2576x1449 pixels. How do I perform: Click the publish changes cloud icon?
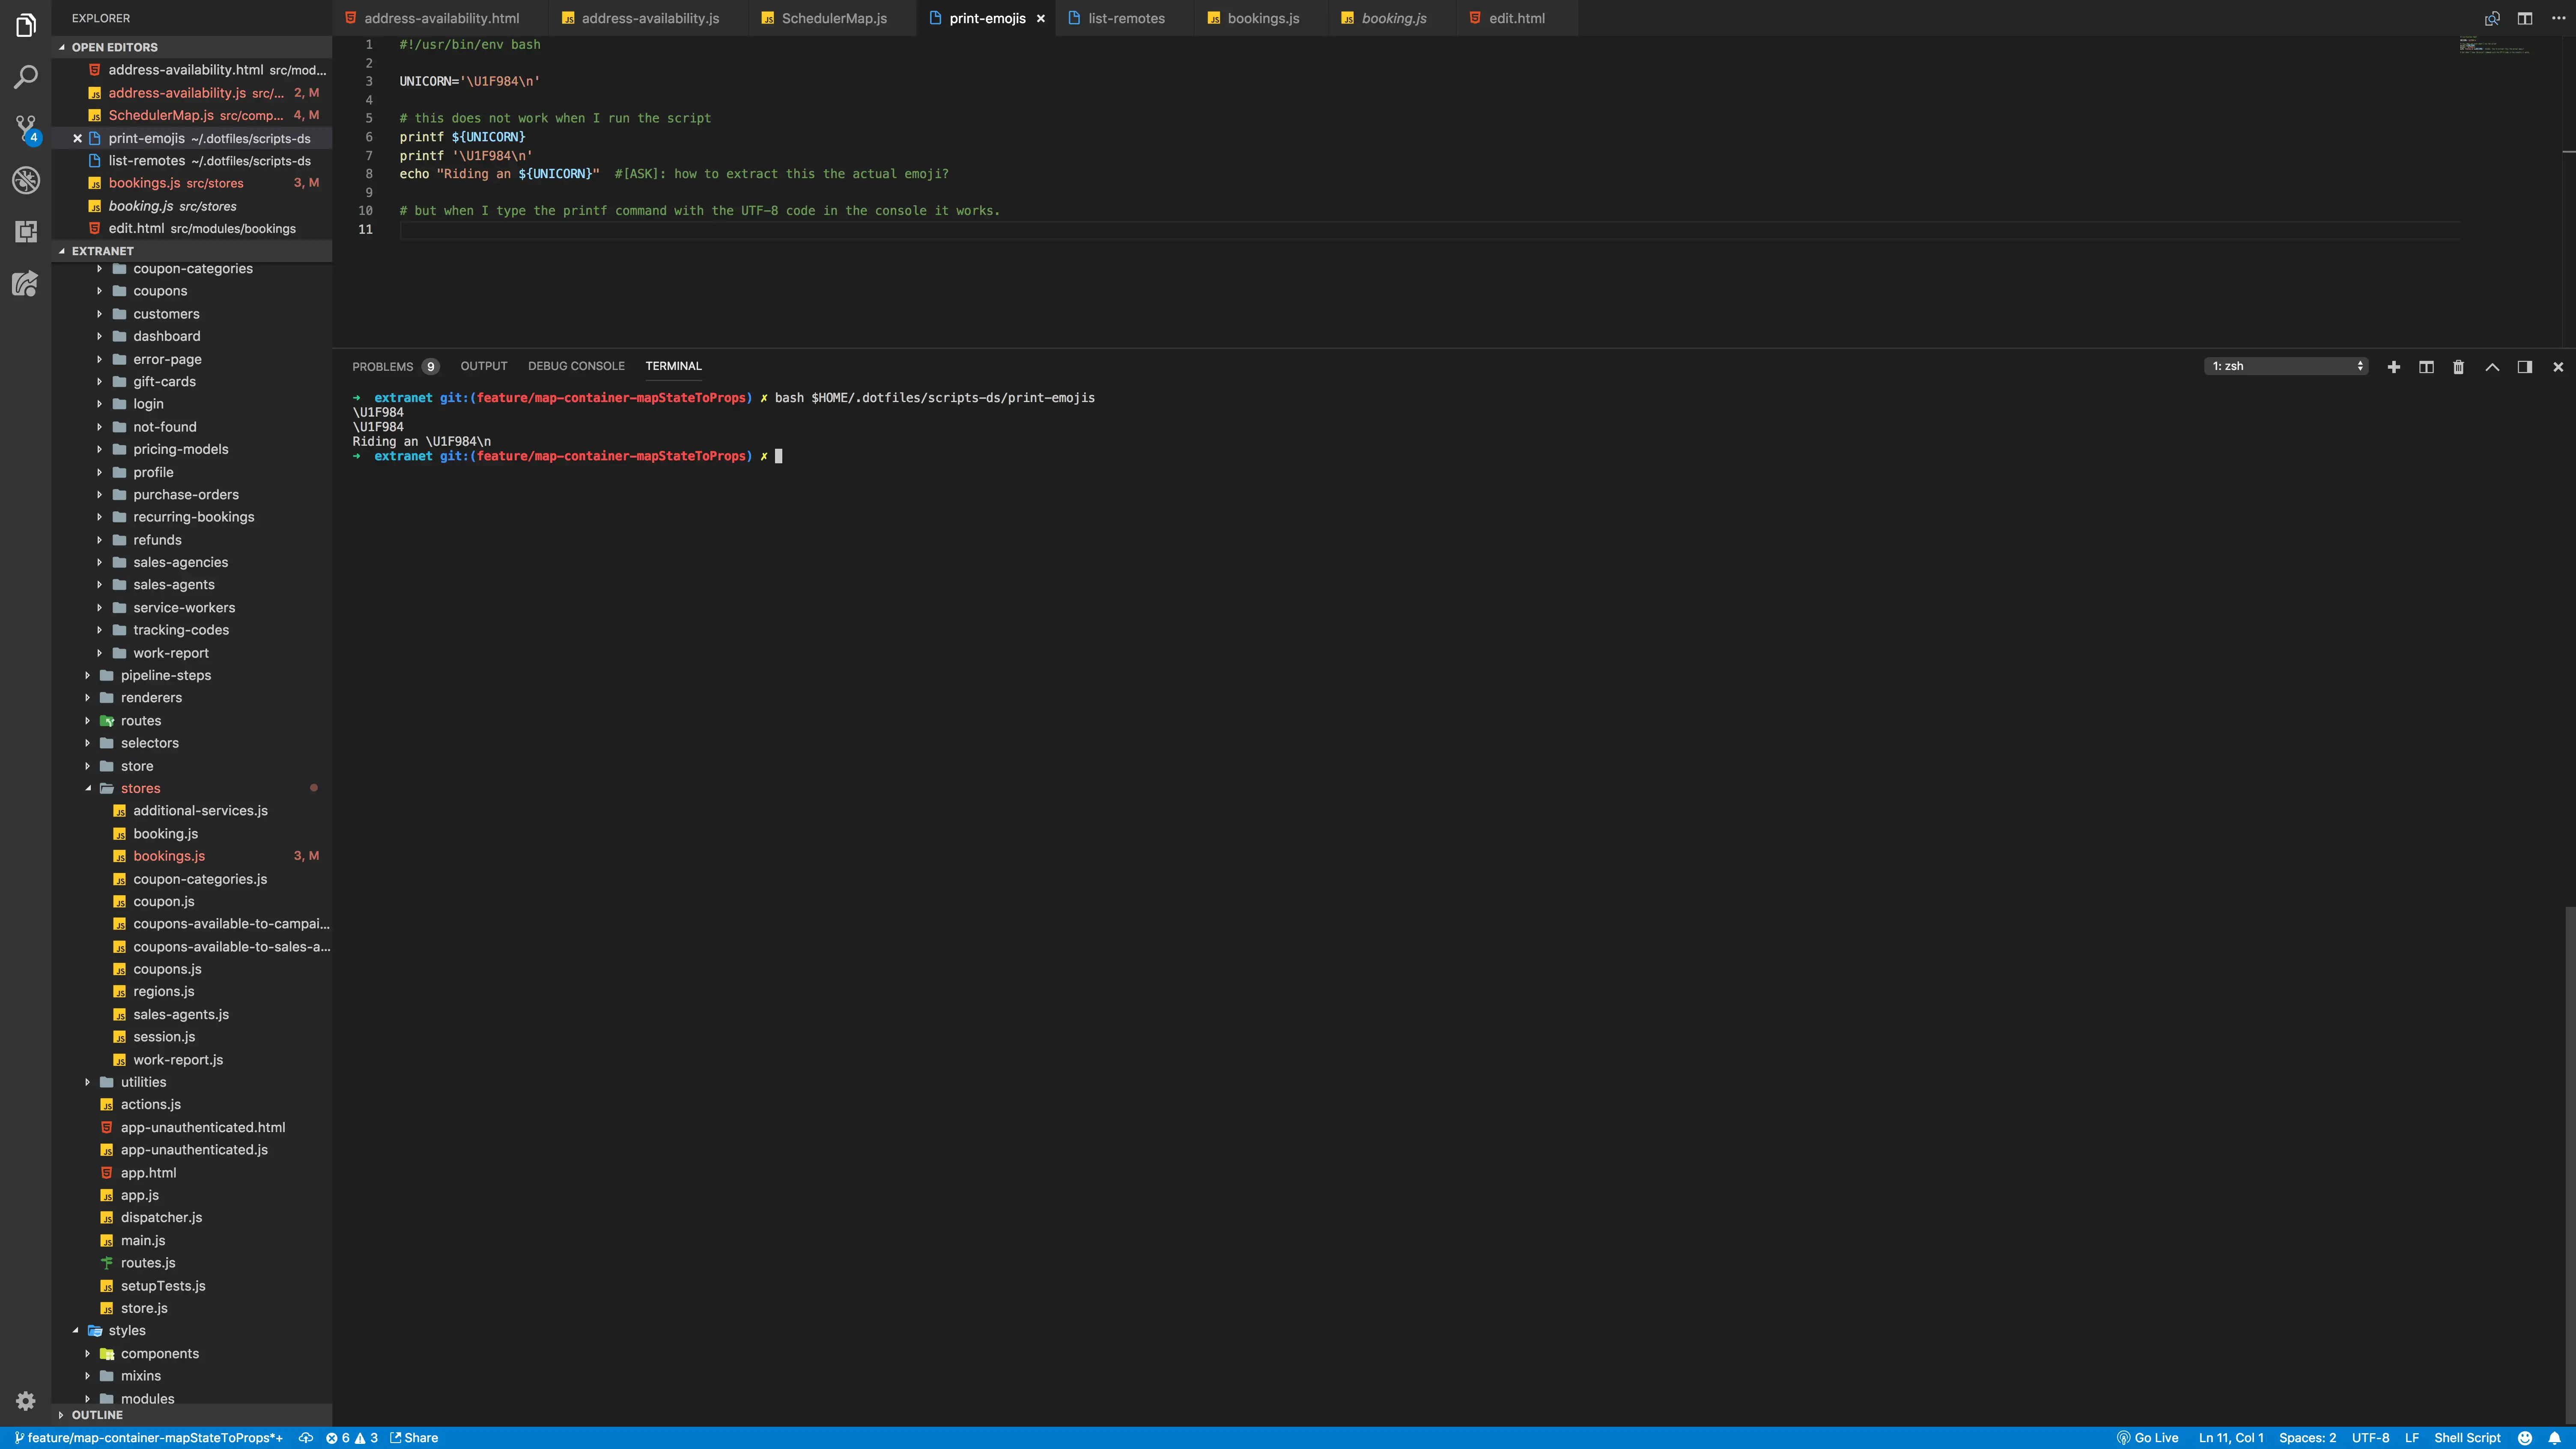click(x=306, y=1438)
